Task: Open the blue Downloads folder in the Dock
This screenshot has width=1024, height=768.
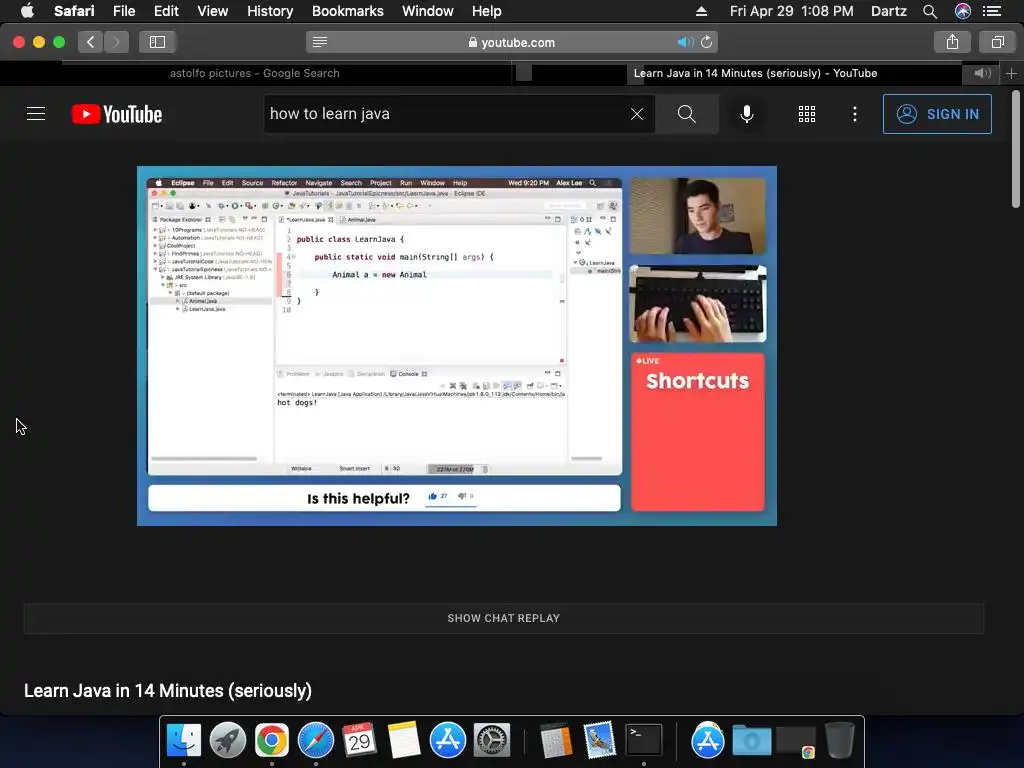Action: 752,741
